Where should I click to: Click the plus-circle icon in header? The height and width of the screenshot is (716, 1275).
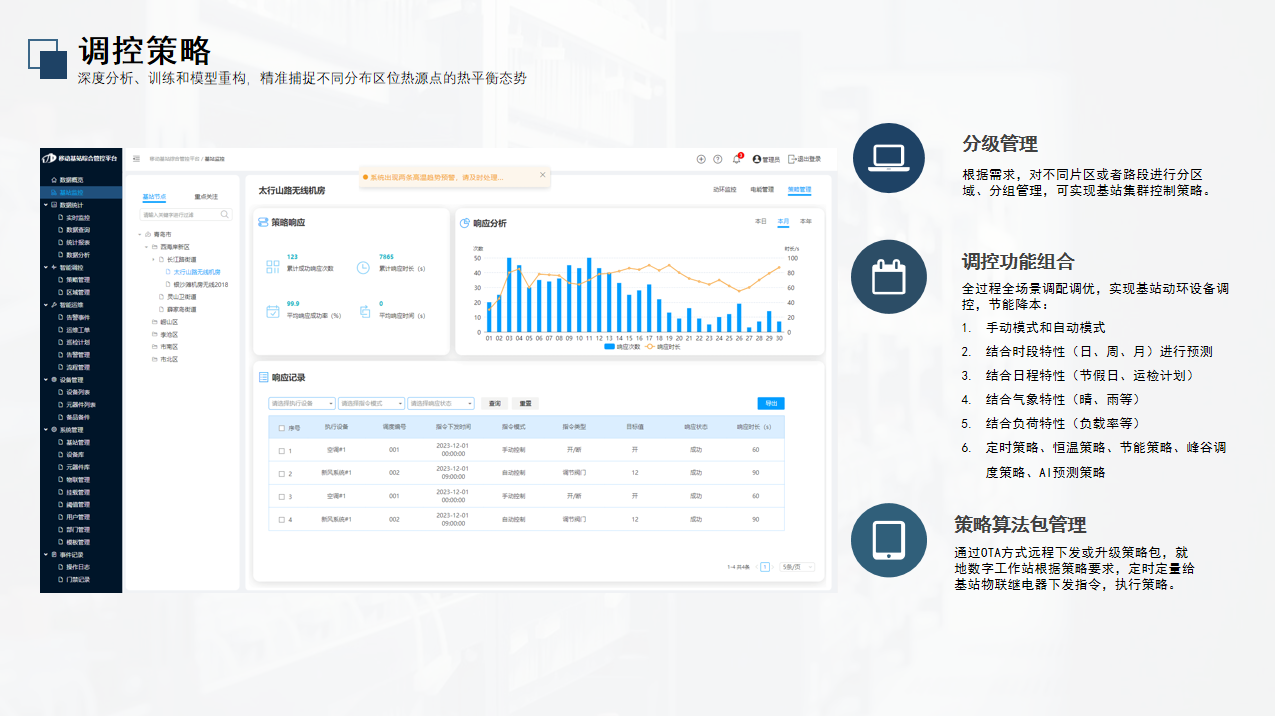point(701,159)
